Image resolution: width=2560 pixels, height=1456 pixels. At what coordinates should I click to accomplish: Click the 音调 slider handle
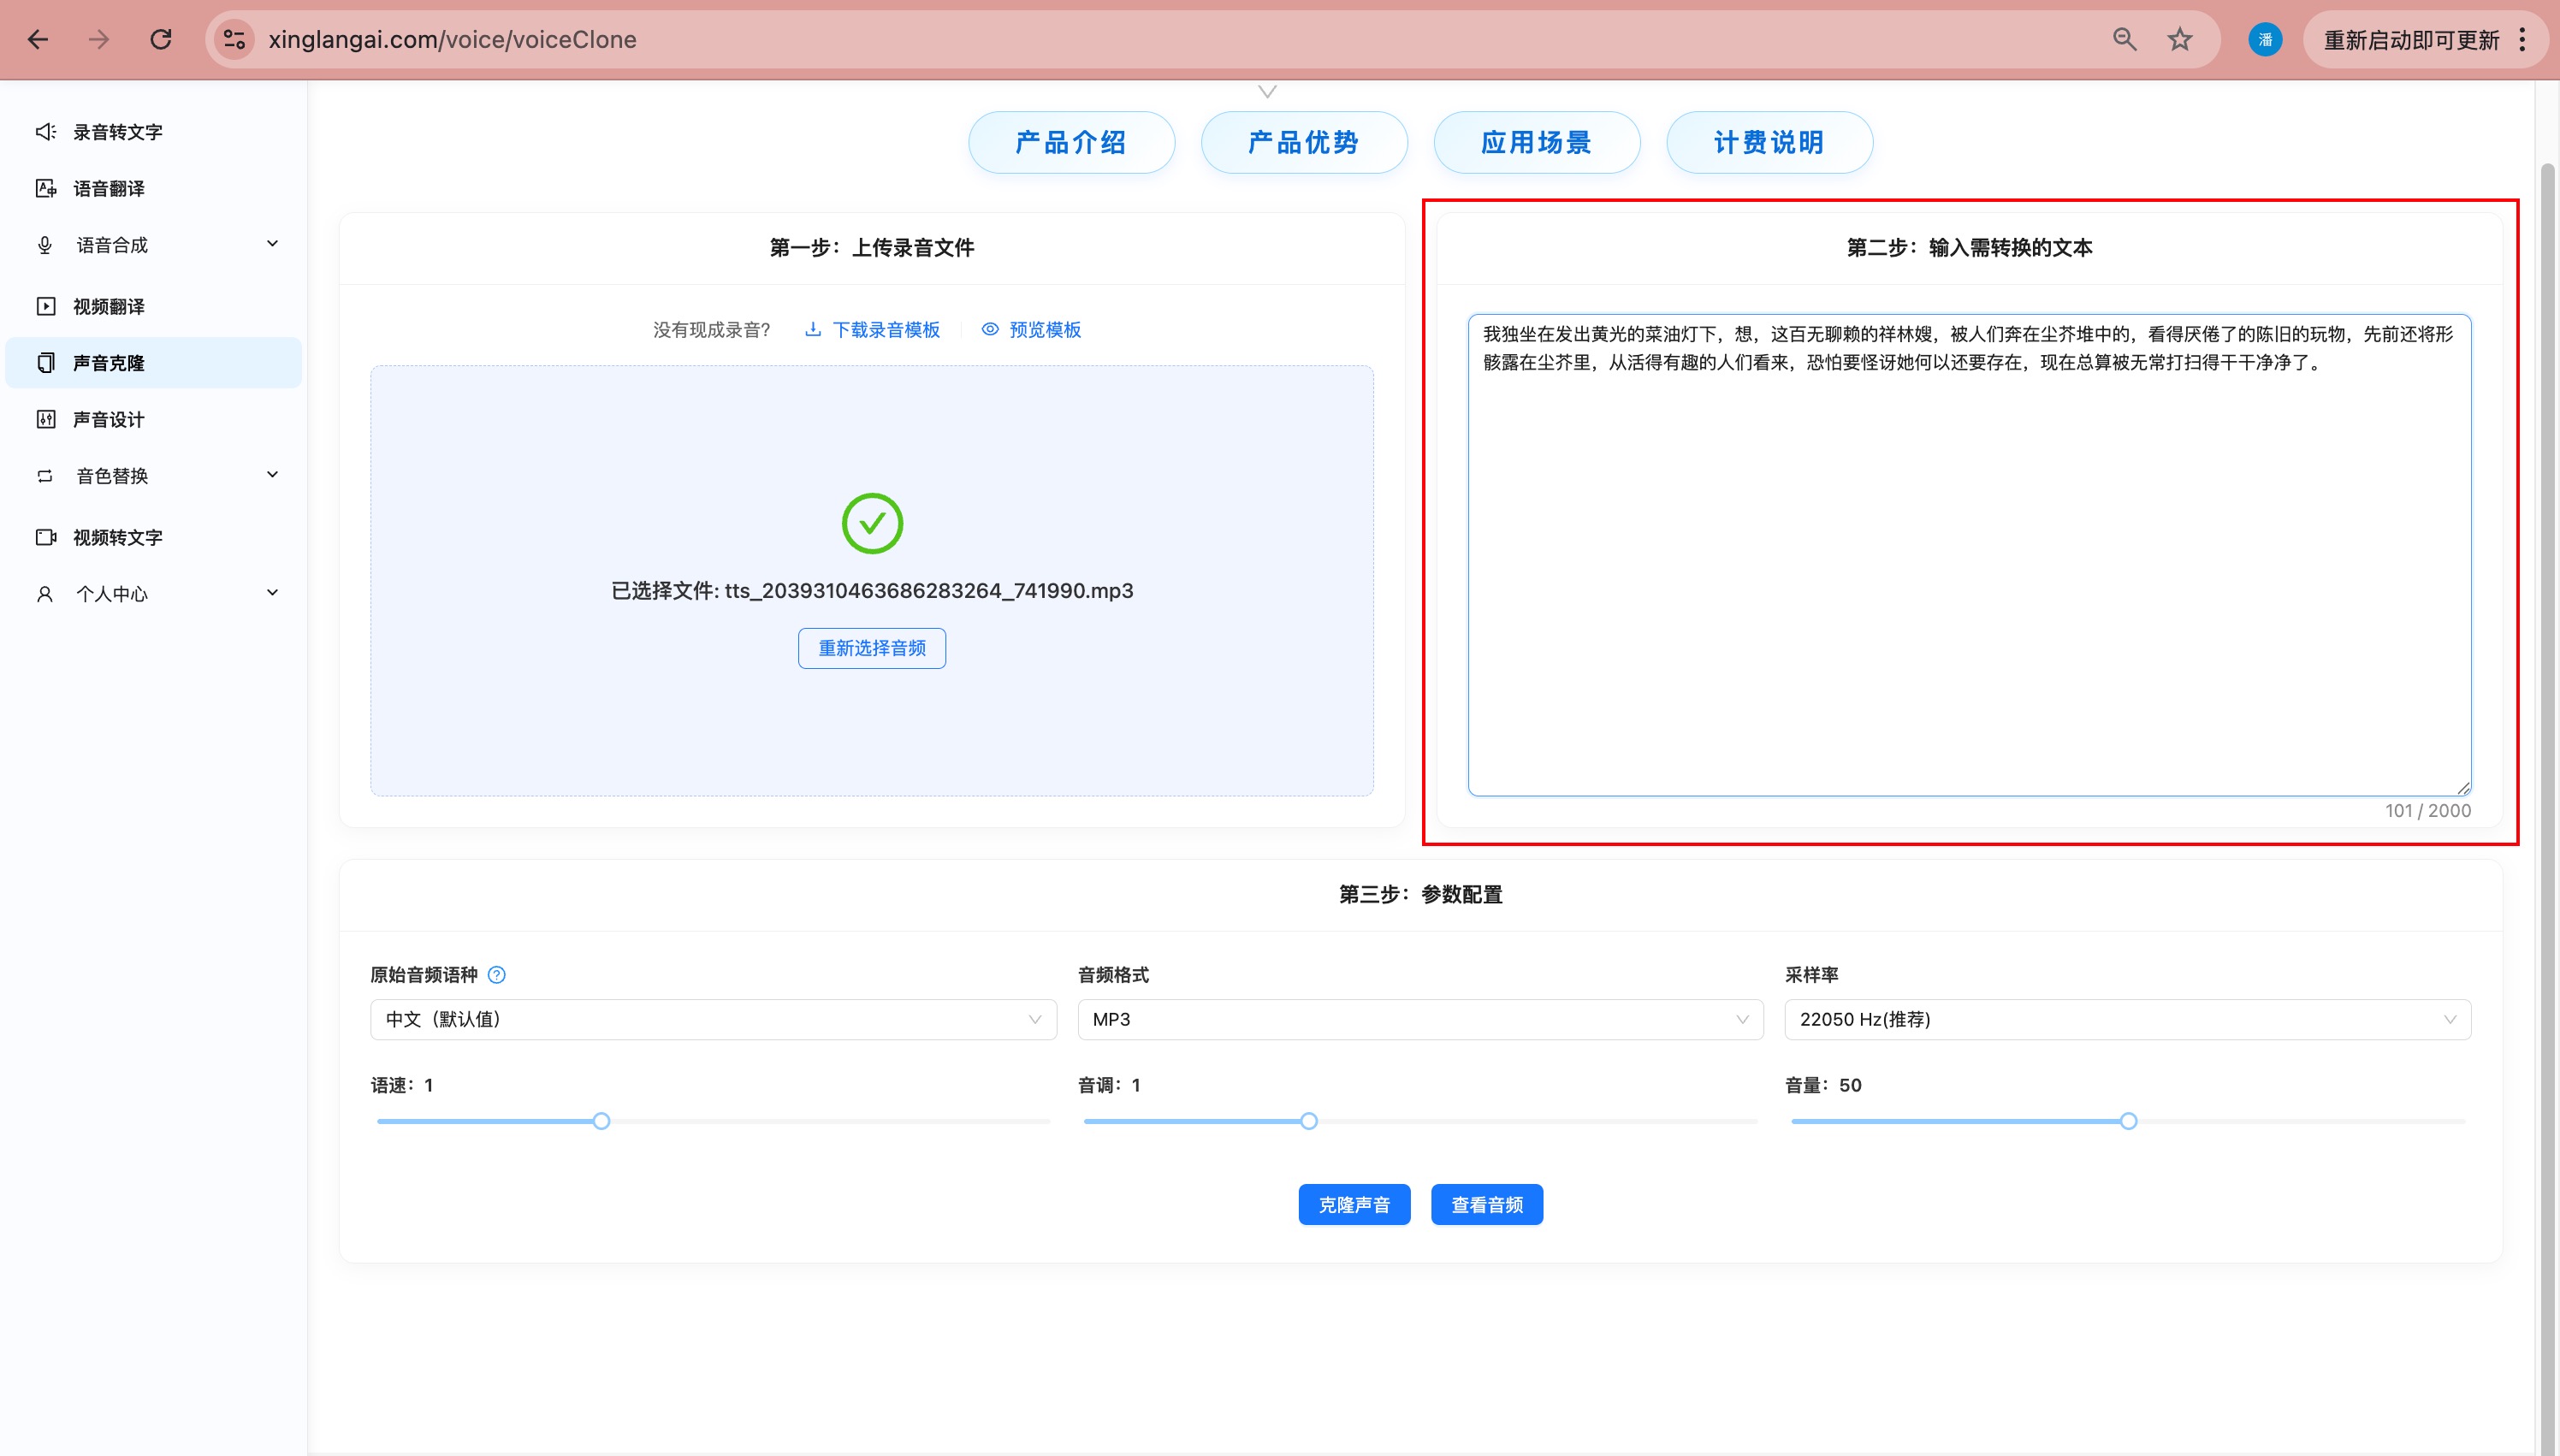(1309, 1121)
